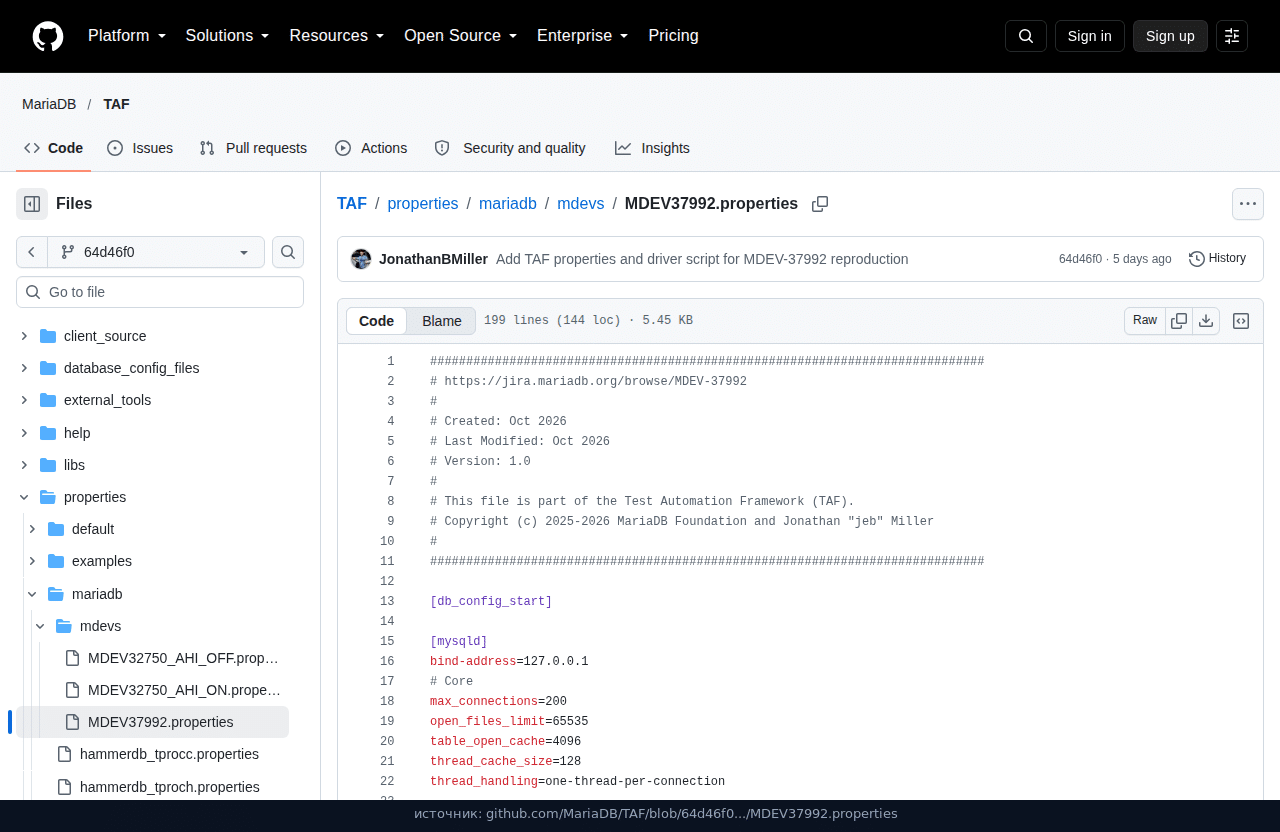Click the Sign in button
The image size is (1280, 832).
(x=1090, y=36)
